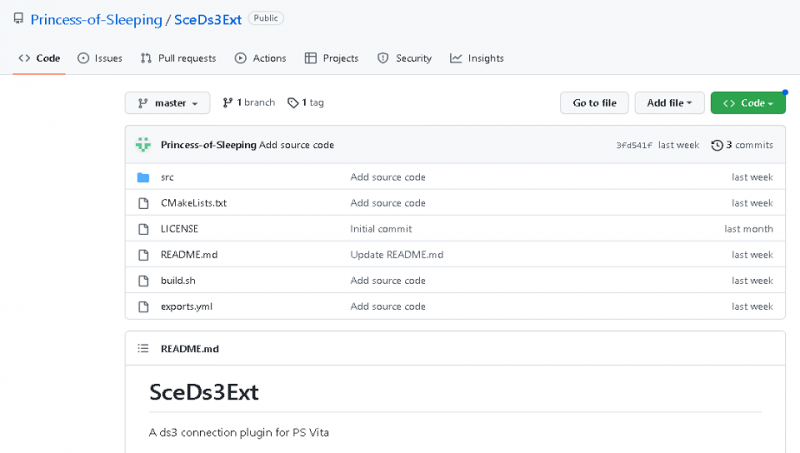Open the Pull requests tab
This screenshot has height=453, width=800.
179,58
